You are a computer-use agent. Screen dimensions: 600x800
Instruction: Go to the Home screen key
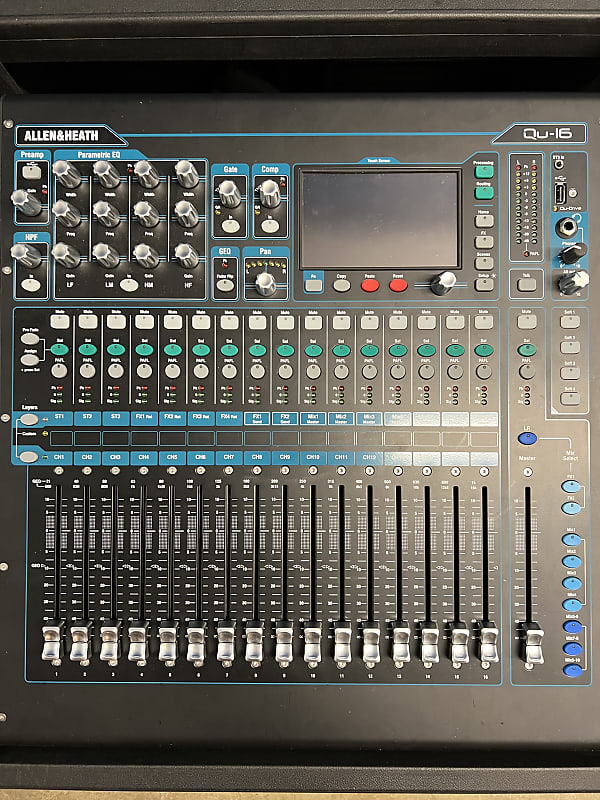coord(484,221)
